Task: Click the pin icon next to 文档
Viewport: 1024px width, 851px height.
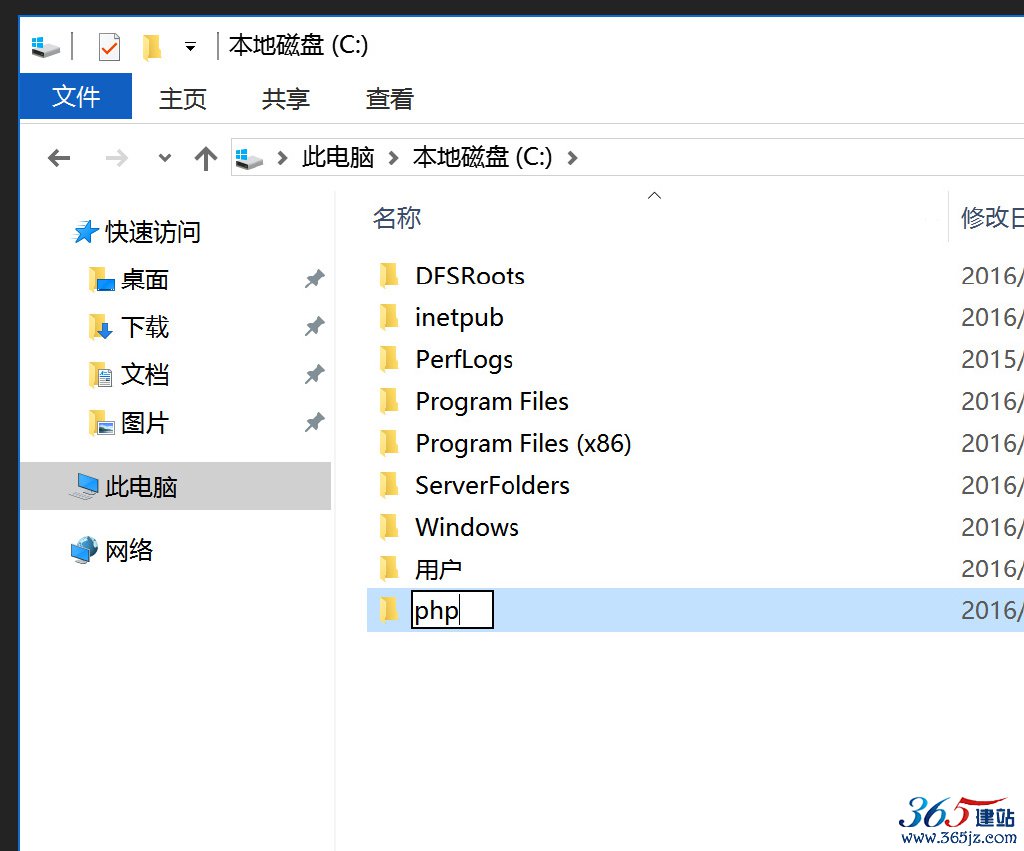Action: (314, 374)
